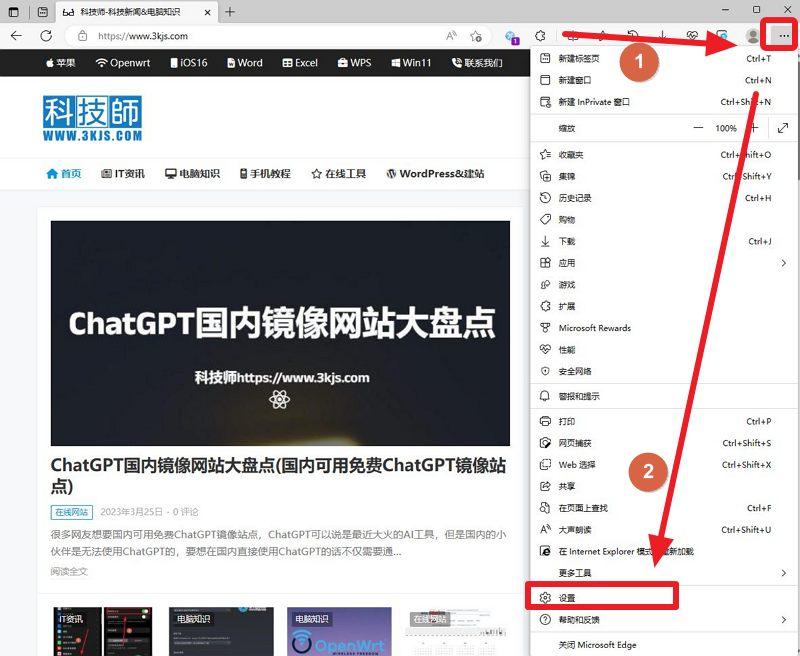The image size is (800, 656).
Task: Go to IT资讯 navigation tab
Action: (123, 174)
